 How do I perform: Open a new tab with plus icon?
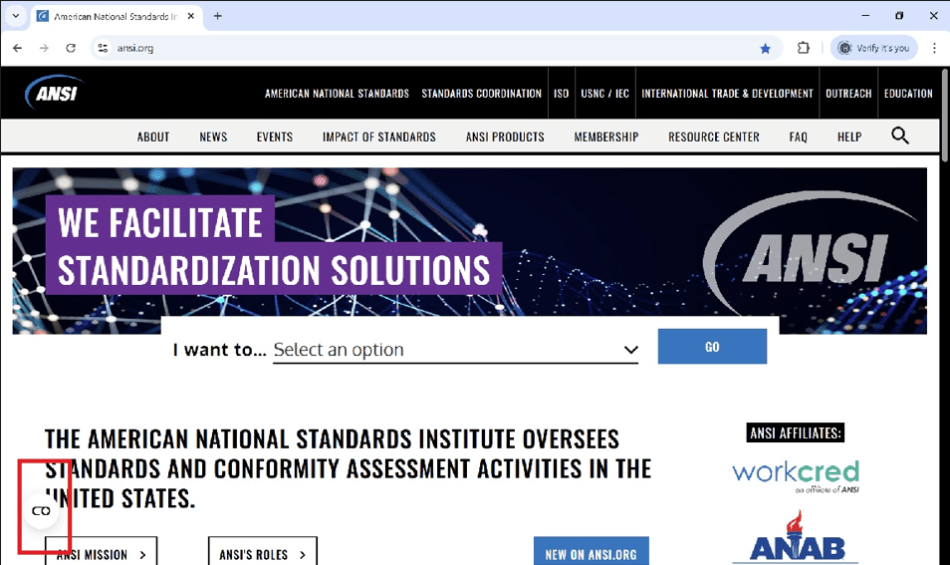(218, 16)
